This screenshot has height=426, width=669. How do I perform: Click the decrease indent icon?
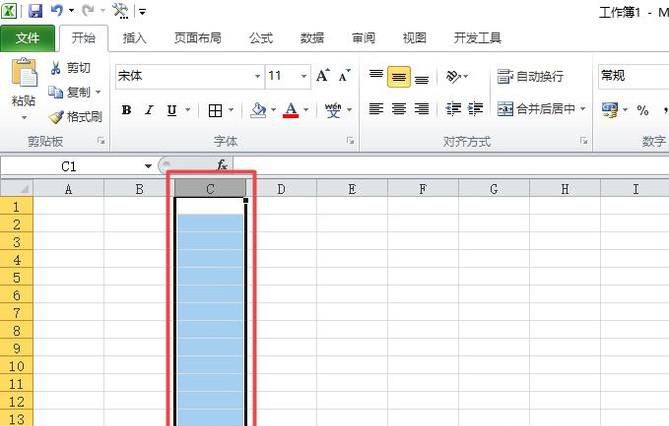[x=453, y=109]
